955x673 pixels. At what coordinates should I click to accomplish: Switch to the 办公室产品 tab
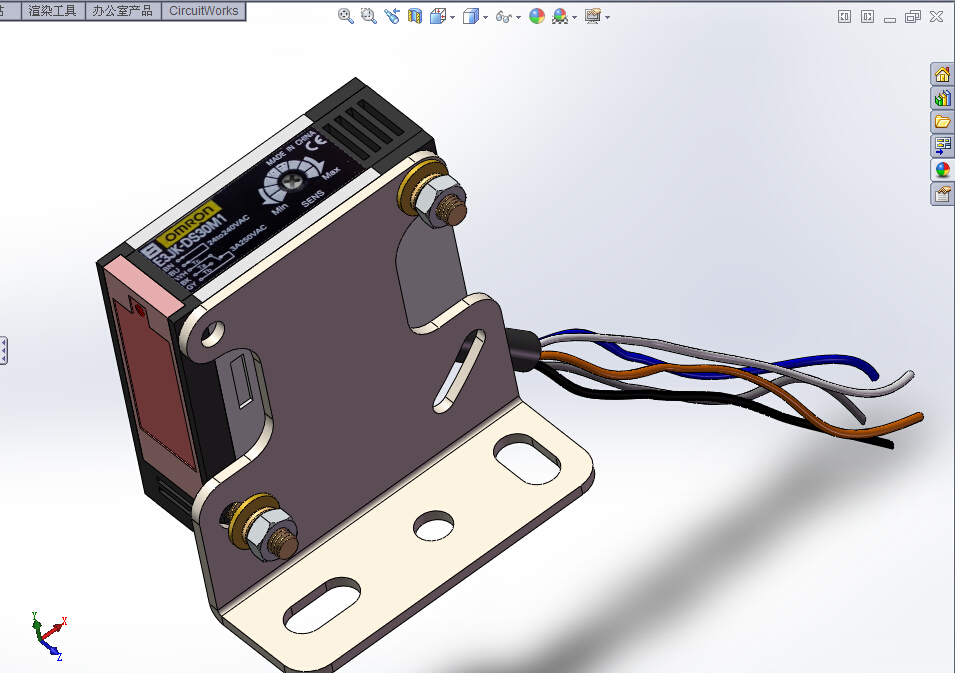(122, 11)
